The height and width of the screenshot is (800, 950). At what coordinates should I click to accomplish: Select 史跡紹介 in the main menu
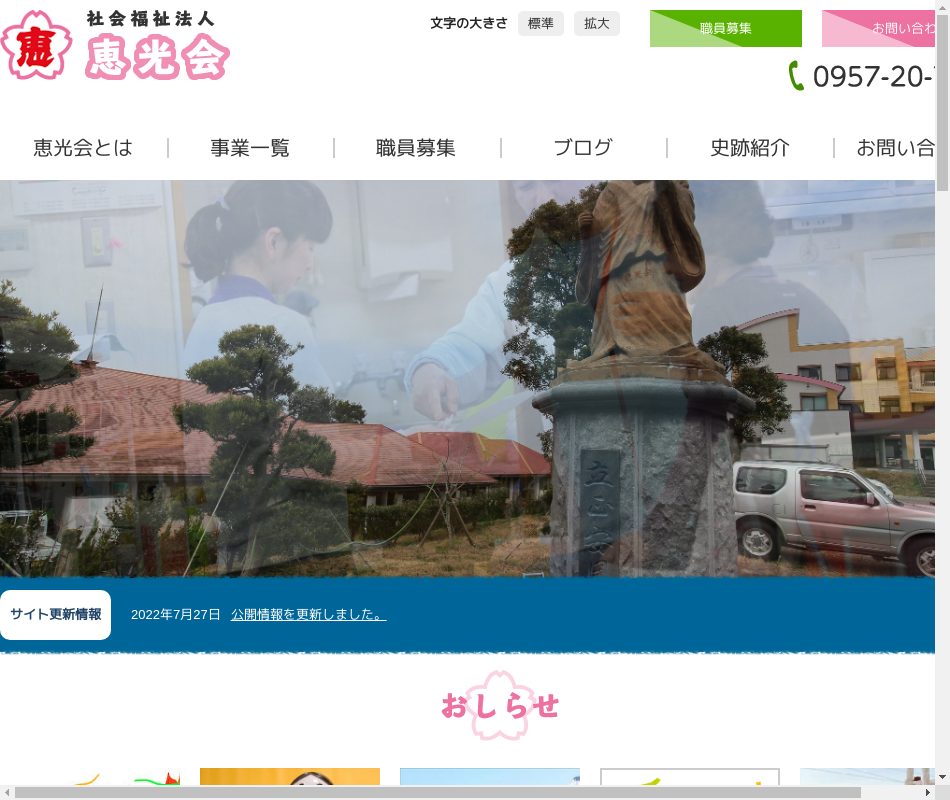pos(750,148)
